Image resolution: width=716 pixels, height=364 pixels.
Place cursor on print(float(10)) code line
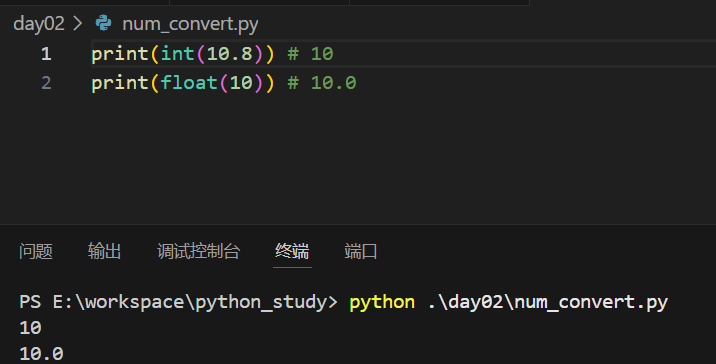click(183, 83)
